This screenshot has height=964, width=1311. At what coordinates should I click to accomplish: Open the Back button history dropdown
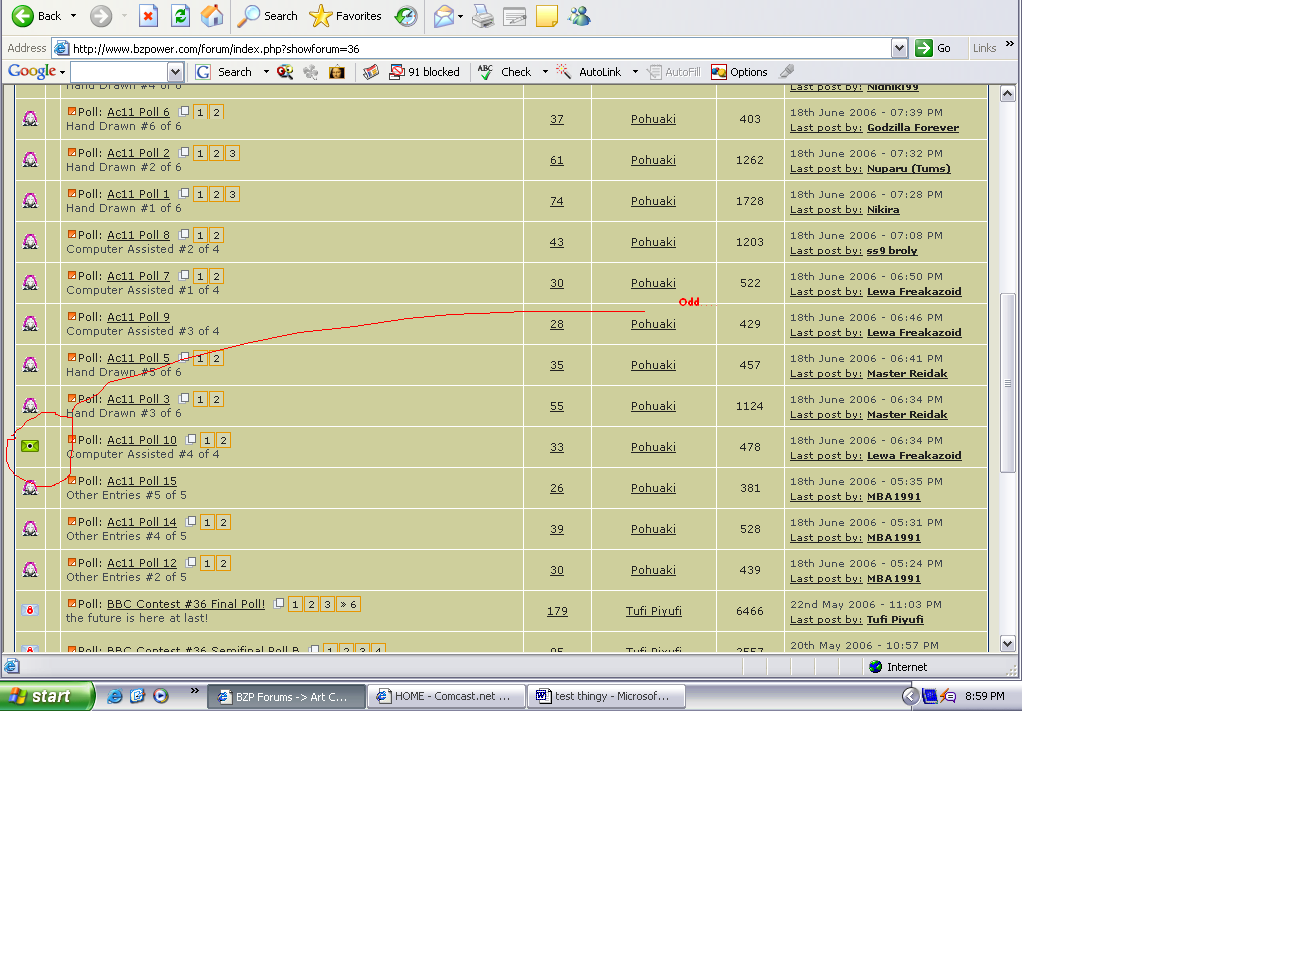[x=73, y=16]
